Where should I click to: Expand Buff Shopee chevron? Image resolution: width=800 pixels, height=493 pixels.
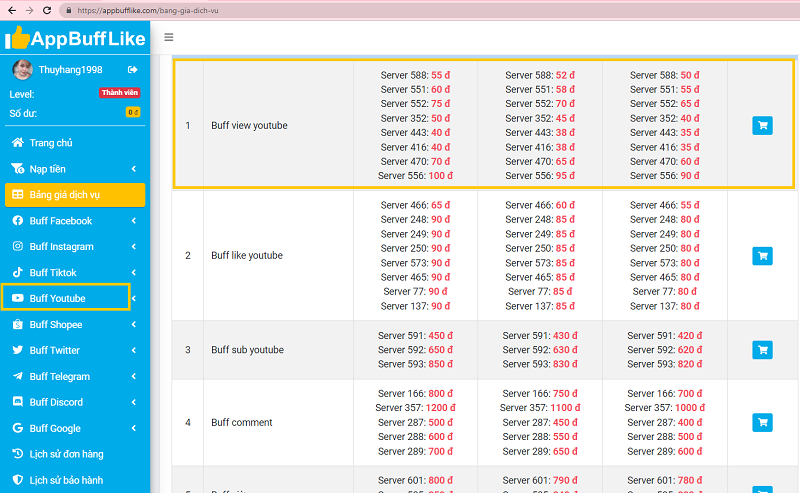tap(134, 325)
